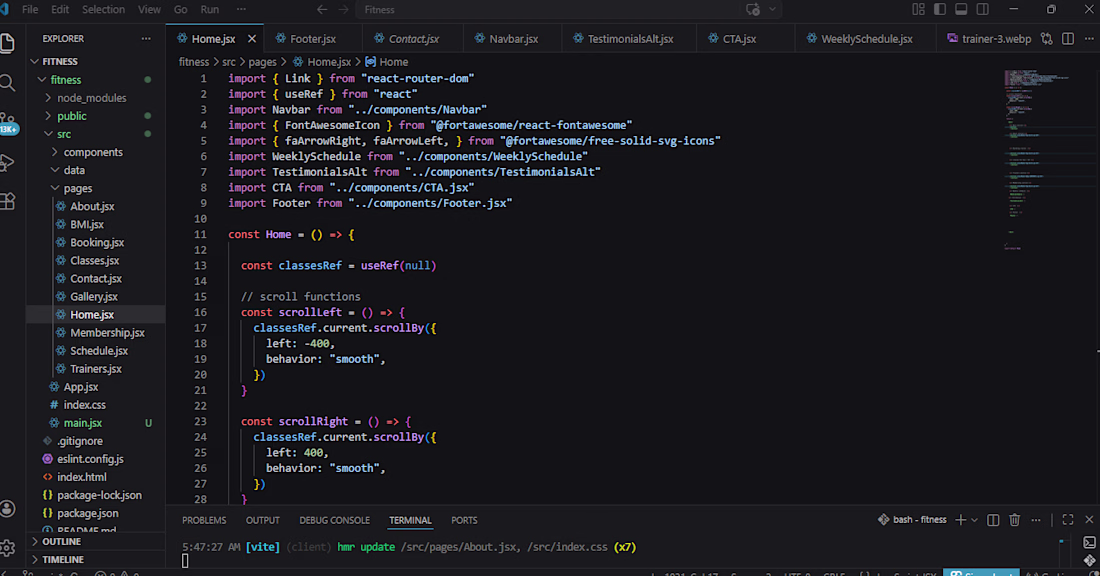Go forward with the title bar arrow
This screenshot has height=576, width=1100.
pyautogui.click(x=344, y=10)
